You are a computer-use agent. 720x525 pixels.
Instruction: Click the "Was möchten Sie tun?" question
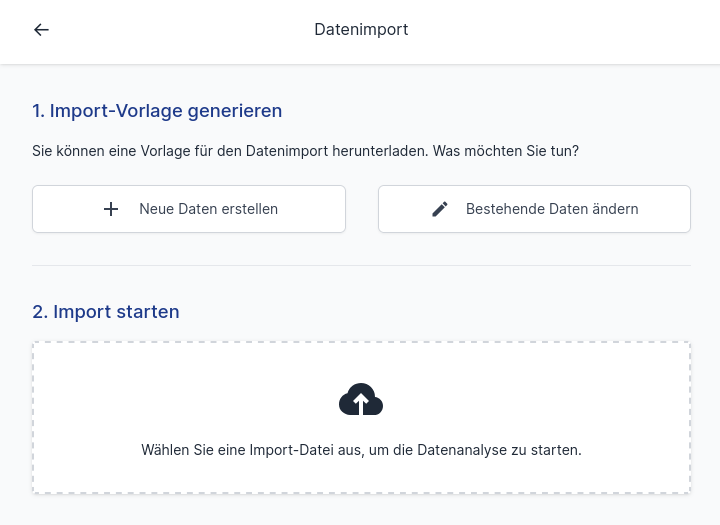tap(506, 152)
